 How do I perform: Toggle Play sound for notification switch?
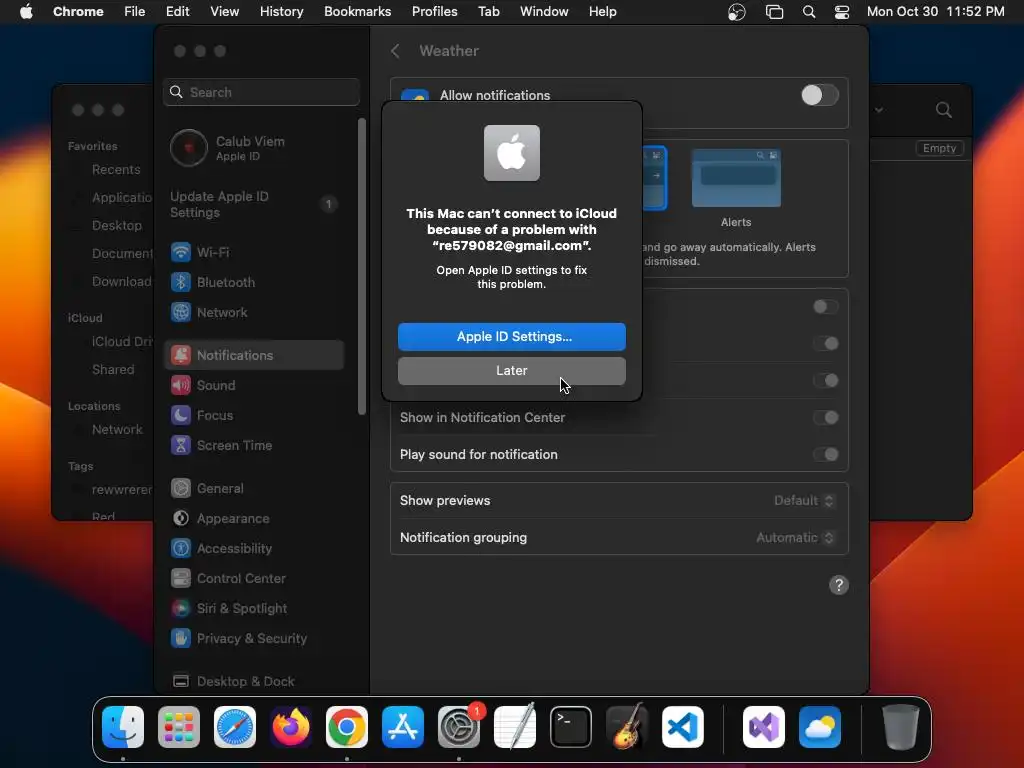pyautogui.click(x=826, y=455)
